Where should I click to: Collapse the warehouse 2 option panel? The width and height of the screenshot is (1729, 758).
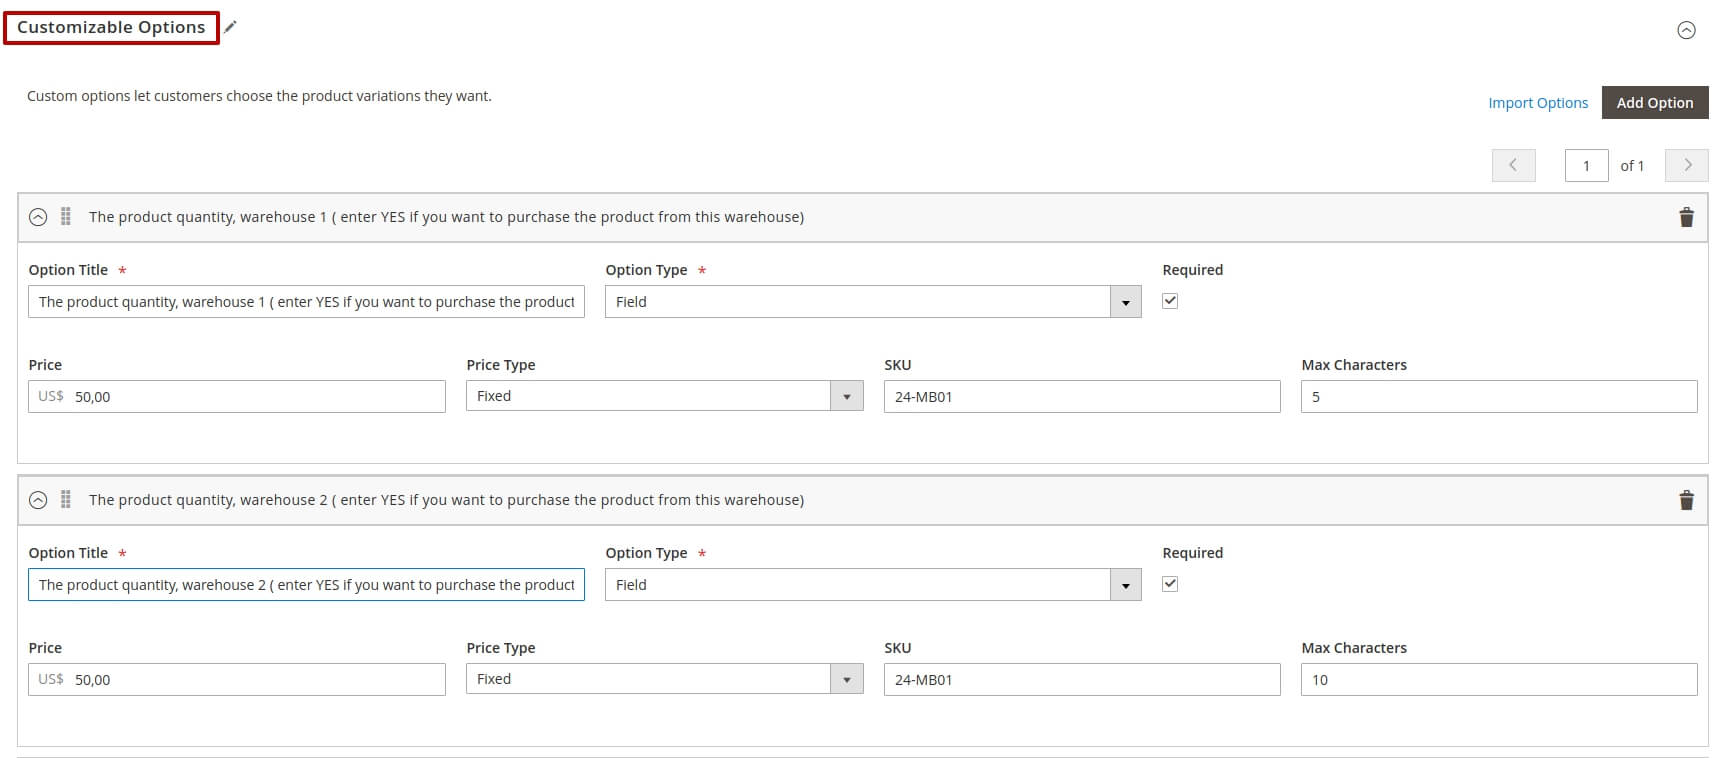[x=38, y=500]
